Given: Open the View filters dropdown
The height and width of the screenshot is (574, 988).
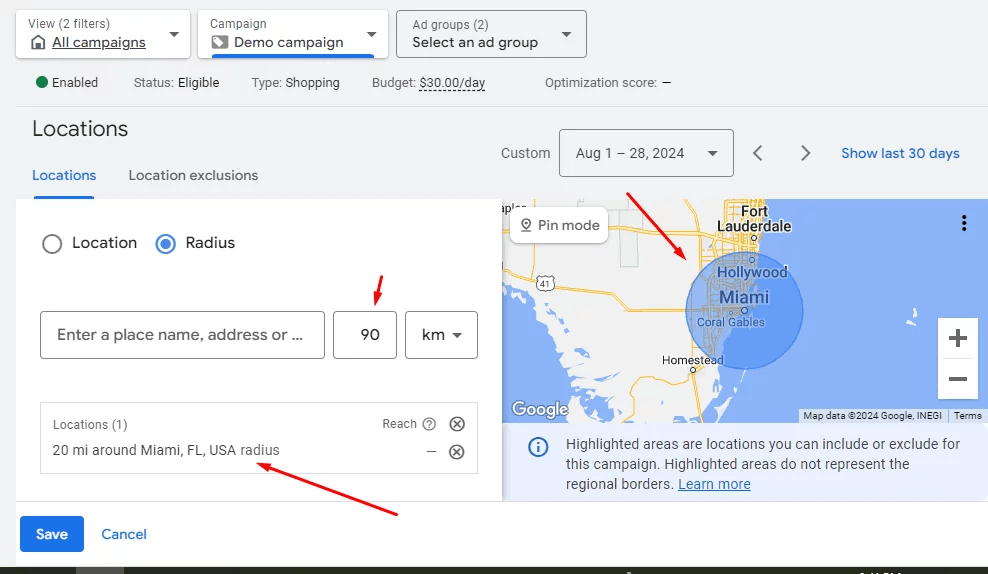Looking at the screenshot, I should 103,34.
